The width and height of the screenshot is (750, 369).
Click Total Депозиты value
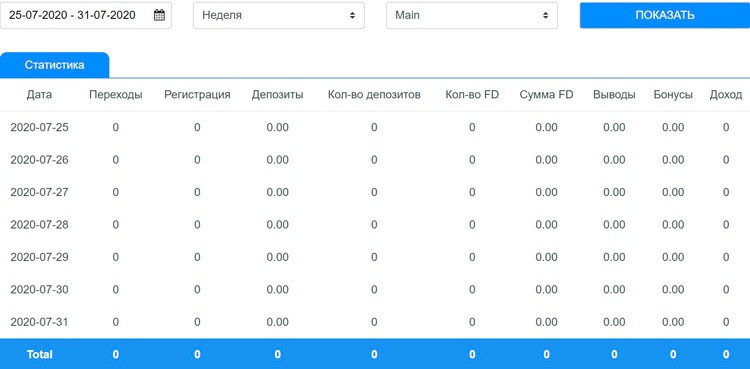click(x=277, y=355)
